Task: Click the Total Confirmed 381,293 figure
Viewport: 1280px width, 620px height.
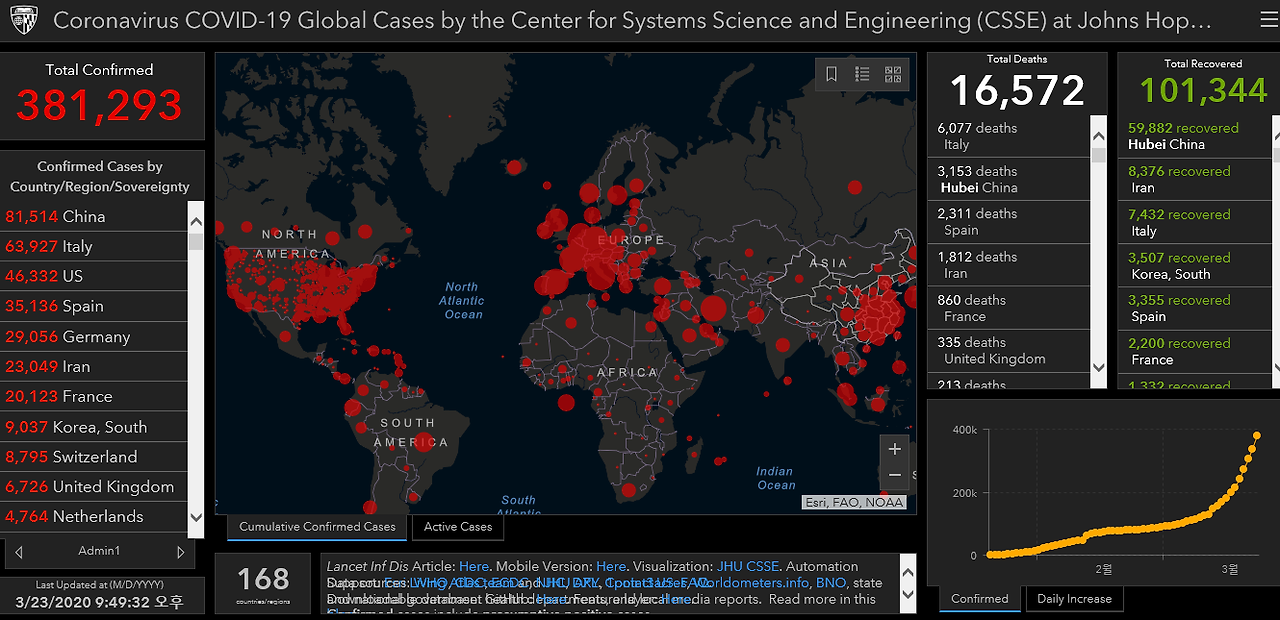Action: pyautogui.click(x=99, y=105)
